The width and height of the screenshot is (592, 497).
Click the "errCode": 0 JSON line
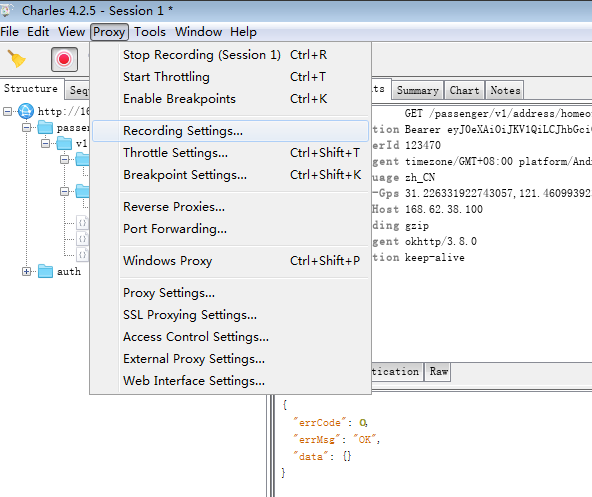click(x=330, y=422)
